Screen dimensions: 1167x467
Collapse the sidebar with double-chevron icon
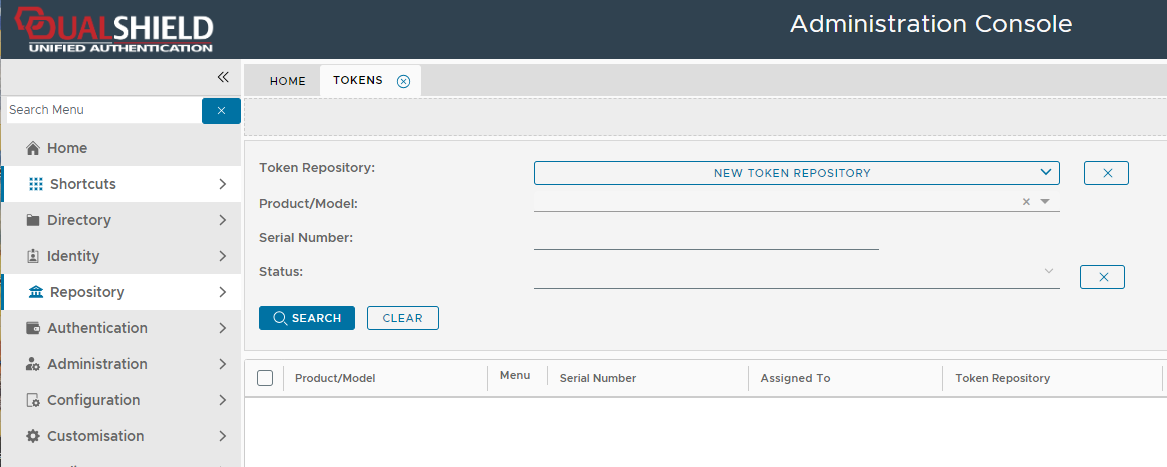(223, 77)
